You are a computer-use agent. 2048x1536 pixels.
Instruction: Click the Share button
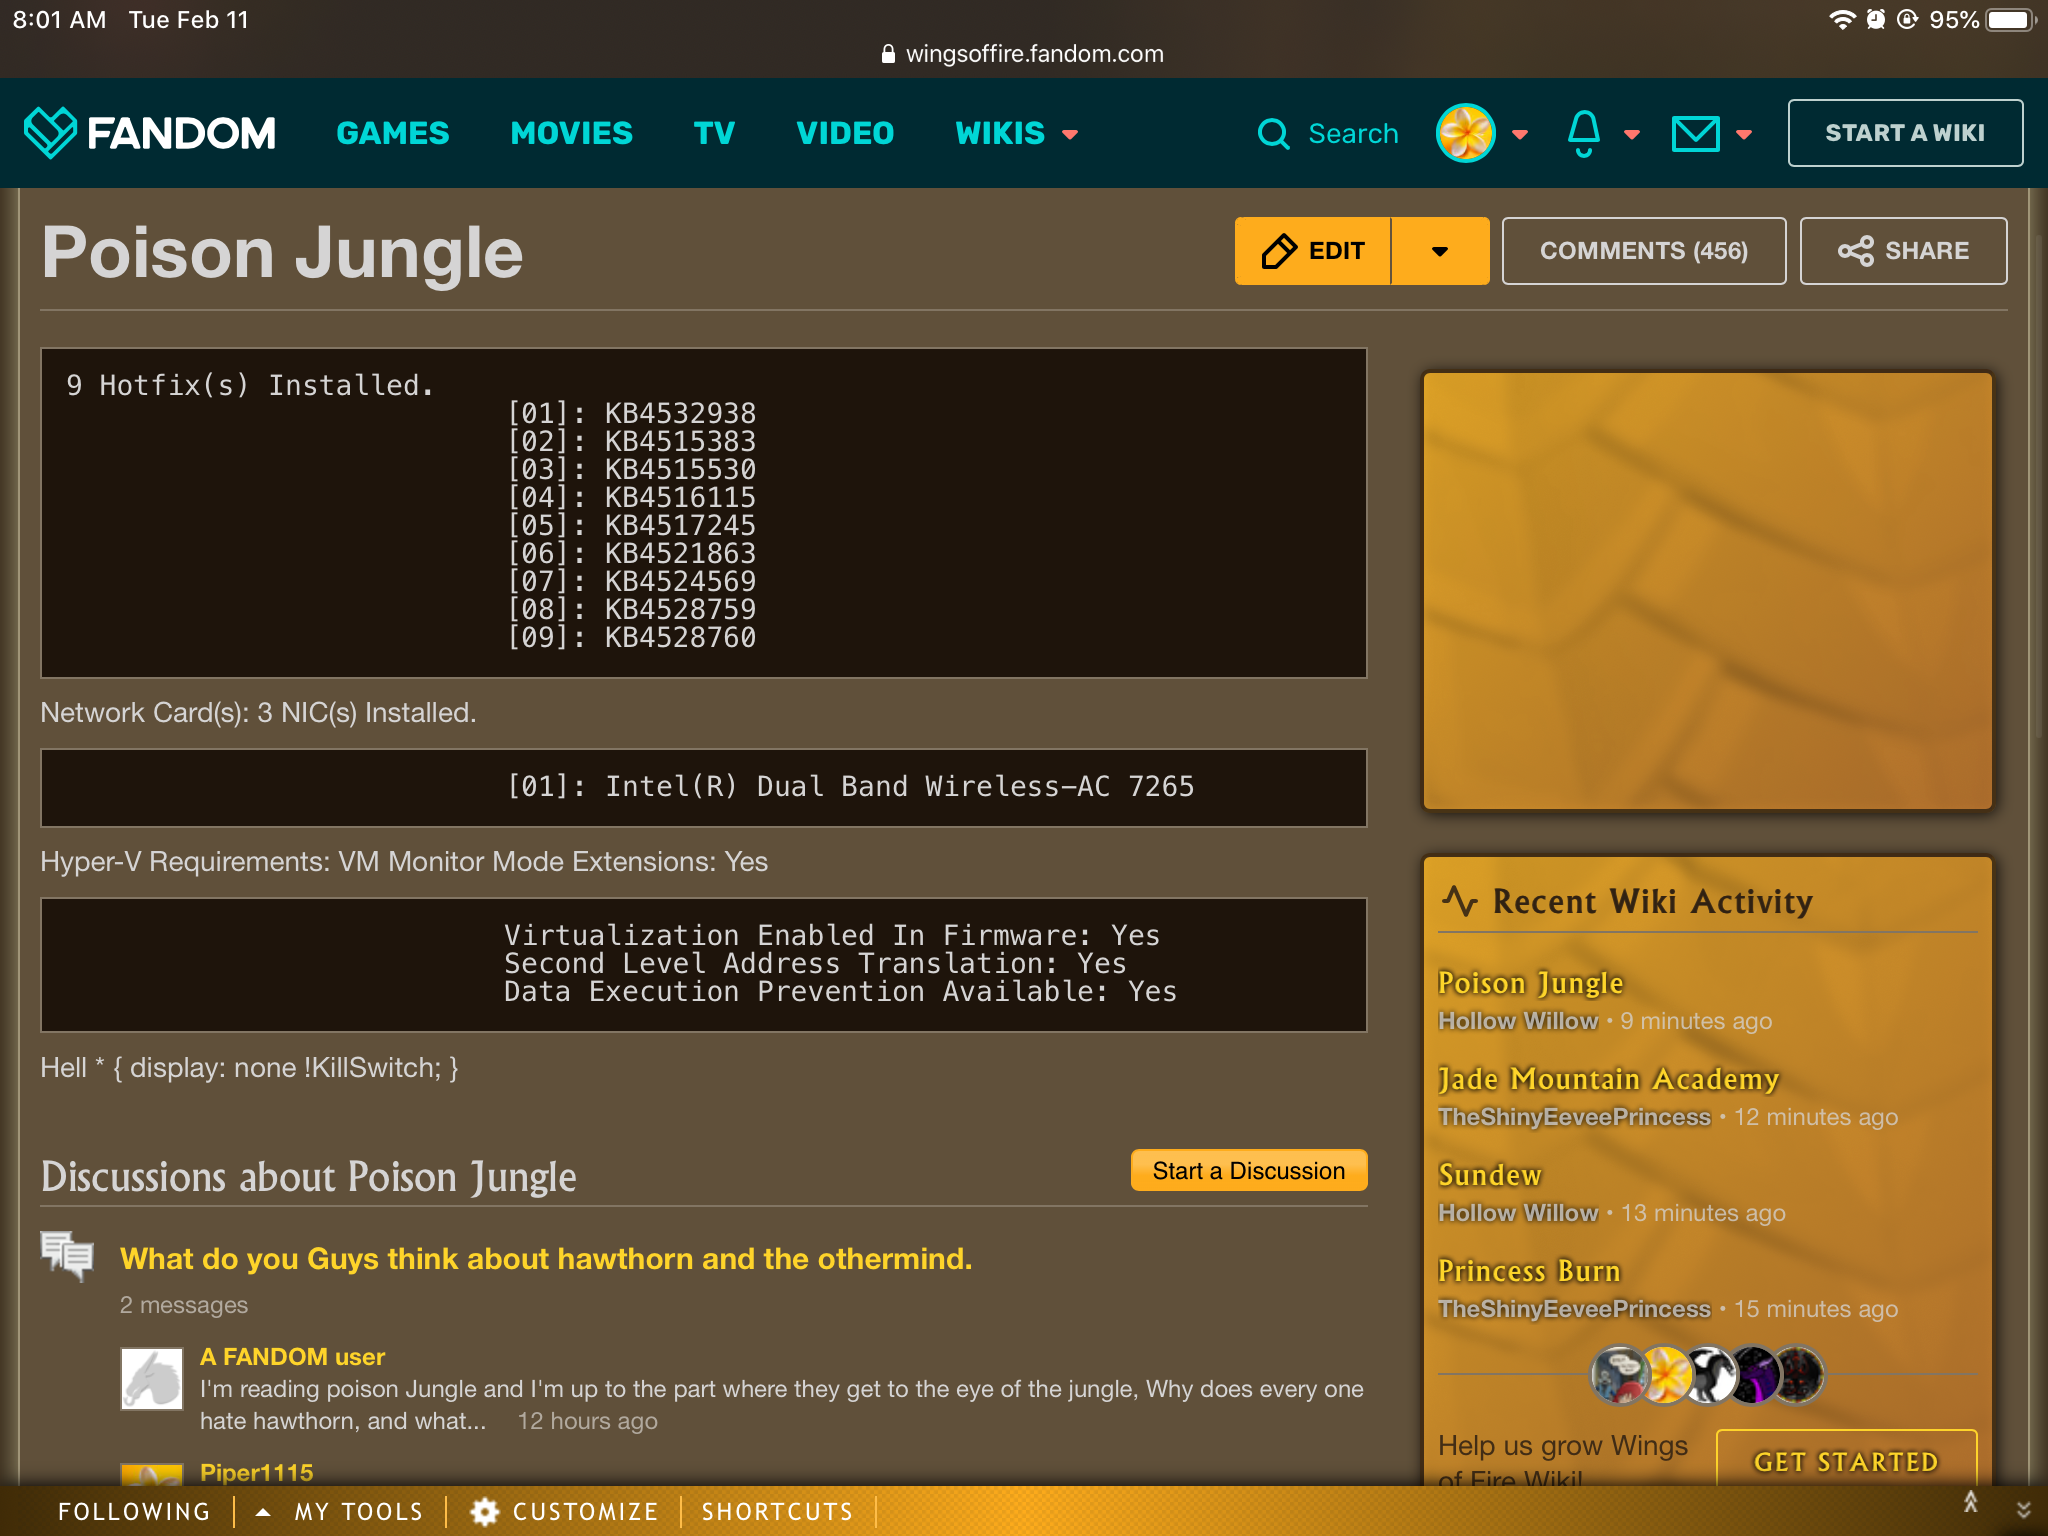pos(1903,251)
